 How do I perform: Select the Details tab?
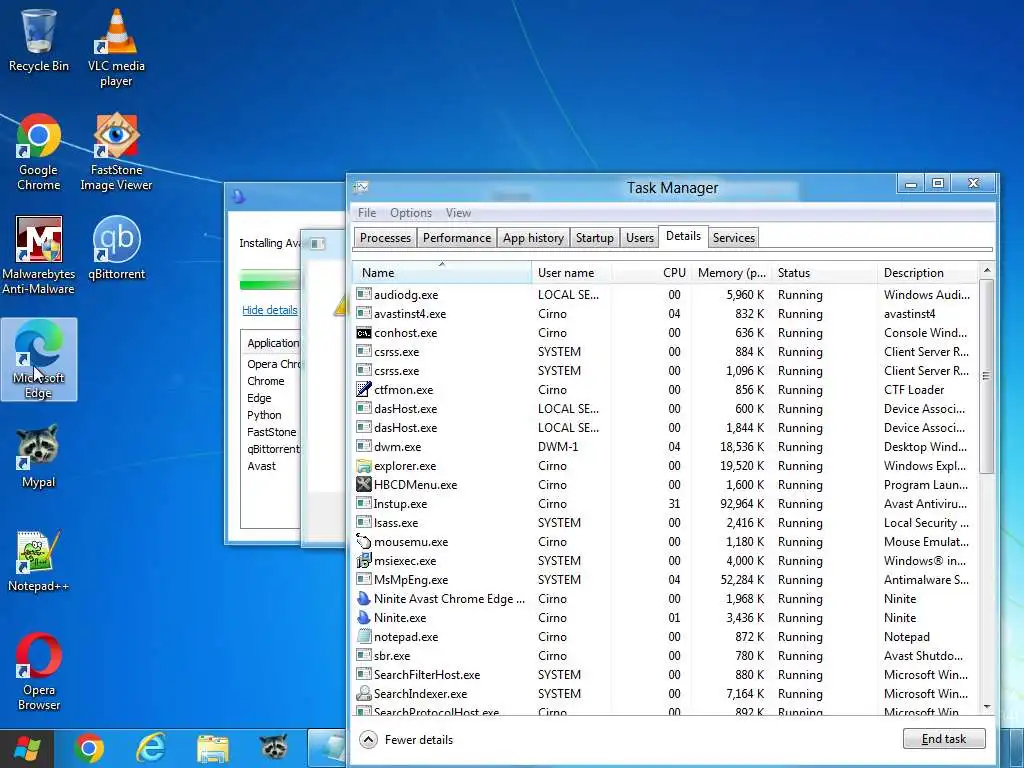[x=683, y=236]
